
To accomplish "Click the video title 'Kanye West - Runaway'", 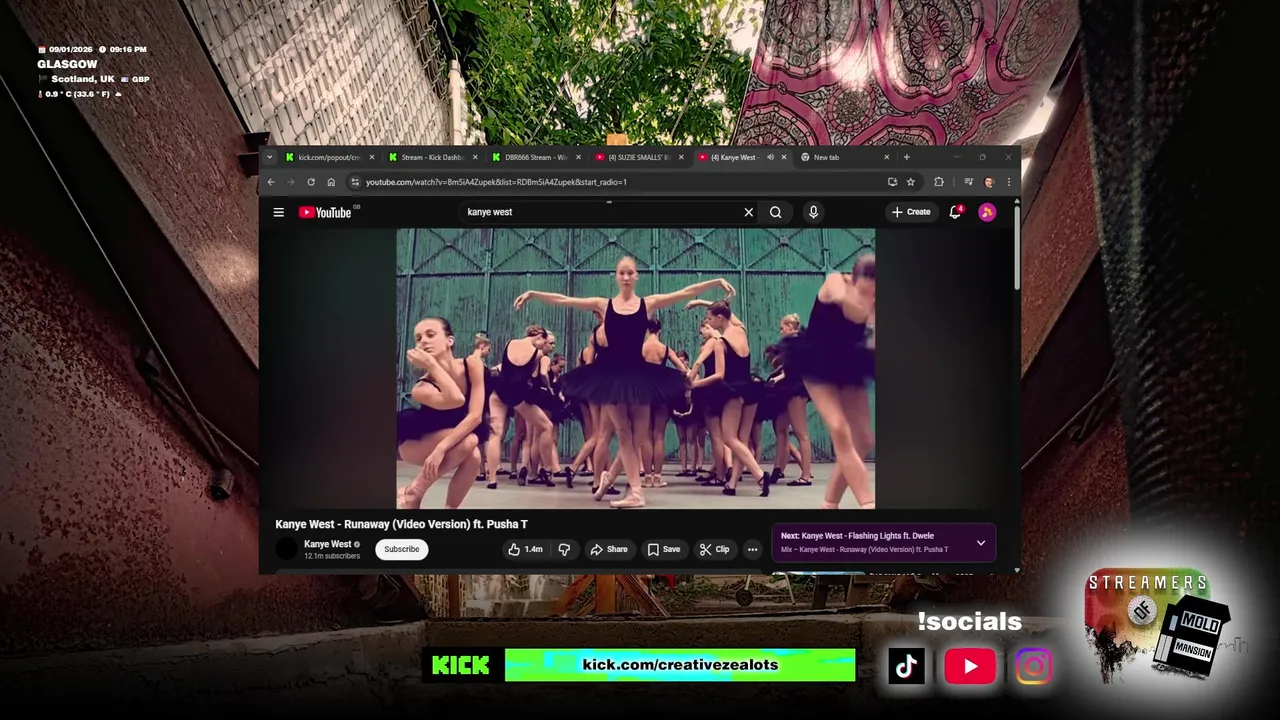I will tap(402, 524).
